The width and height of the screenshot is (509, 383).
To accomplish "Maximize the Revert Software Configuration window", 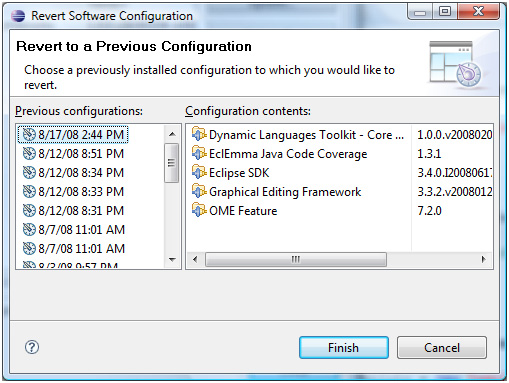I will point(445,12).
